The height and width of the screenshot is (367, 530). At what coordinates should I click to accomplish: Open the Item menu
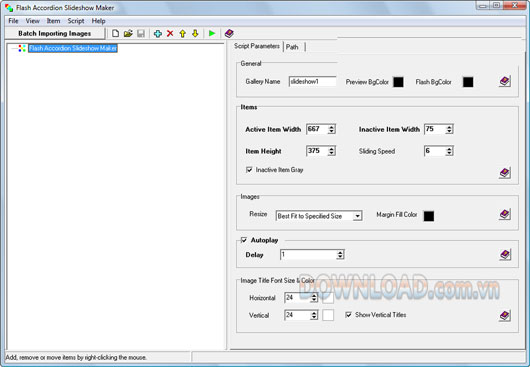[53, 21]
